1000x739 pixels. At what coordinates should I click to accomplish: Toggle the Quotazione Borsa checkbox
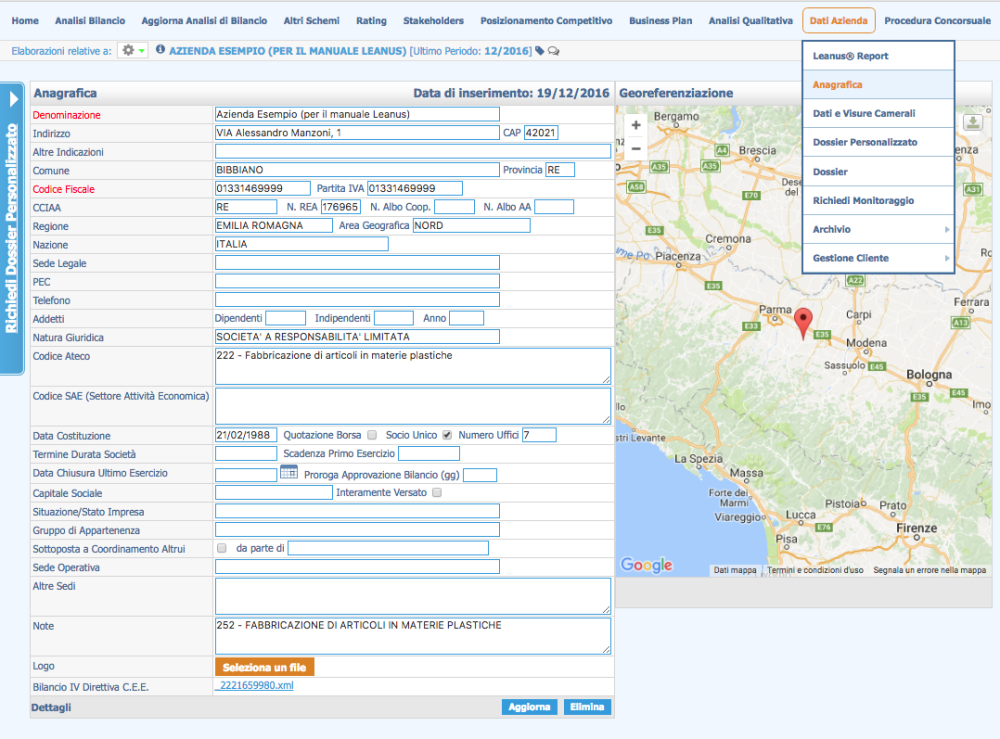click(372, 435)
